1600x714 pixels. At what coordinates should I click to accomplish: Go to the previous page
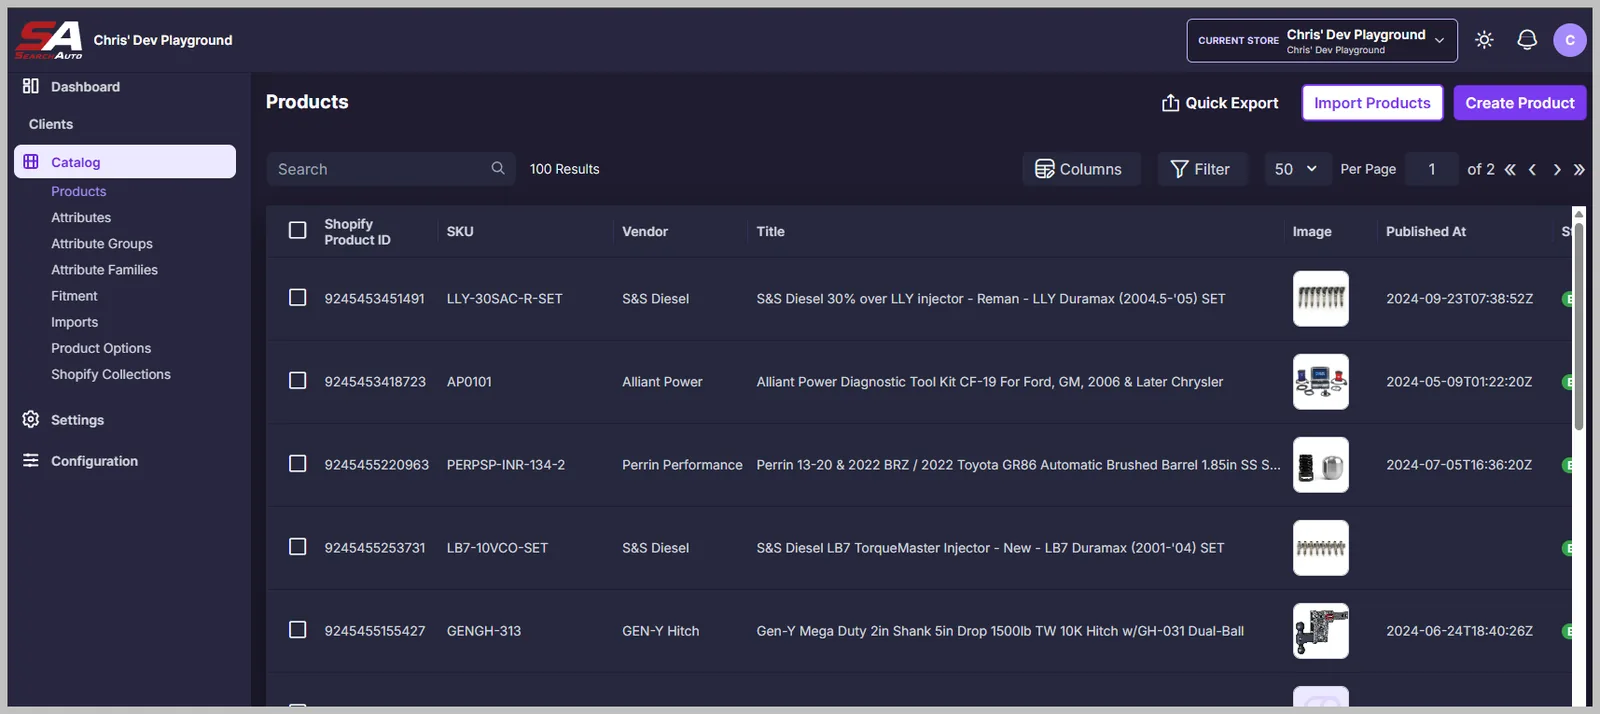(1532, 169)
